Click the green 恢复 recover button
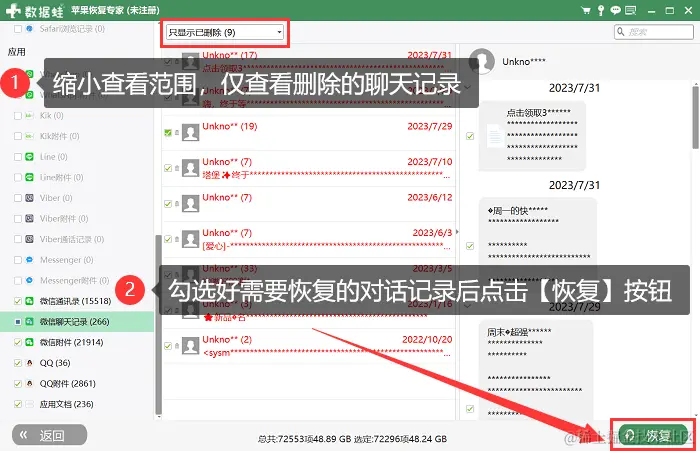The width and height of the screenshot is (700, 451). point(653,435)
